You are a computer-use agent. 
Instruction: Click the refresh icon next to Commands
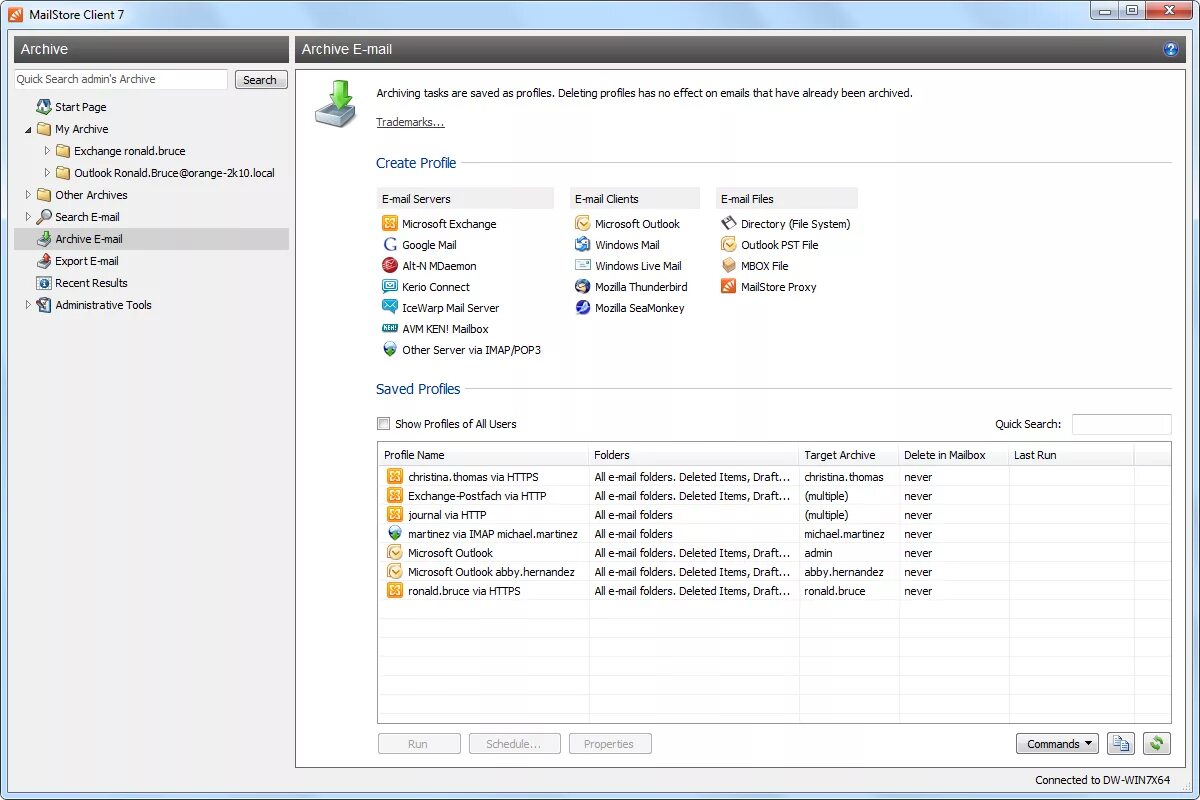pos(1157,744)
